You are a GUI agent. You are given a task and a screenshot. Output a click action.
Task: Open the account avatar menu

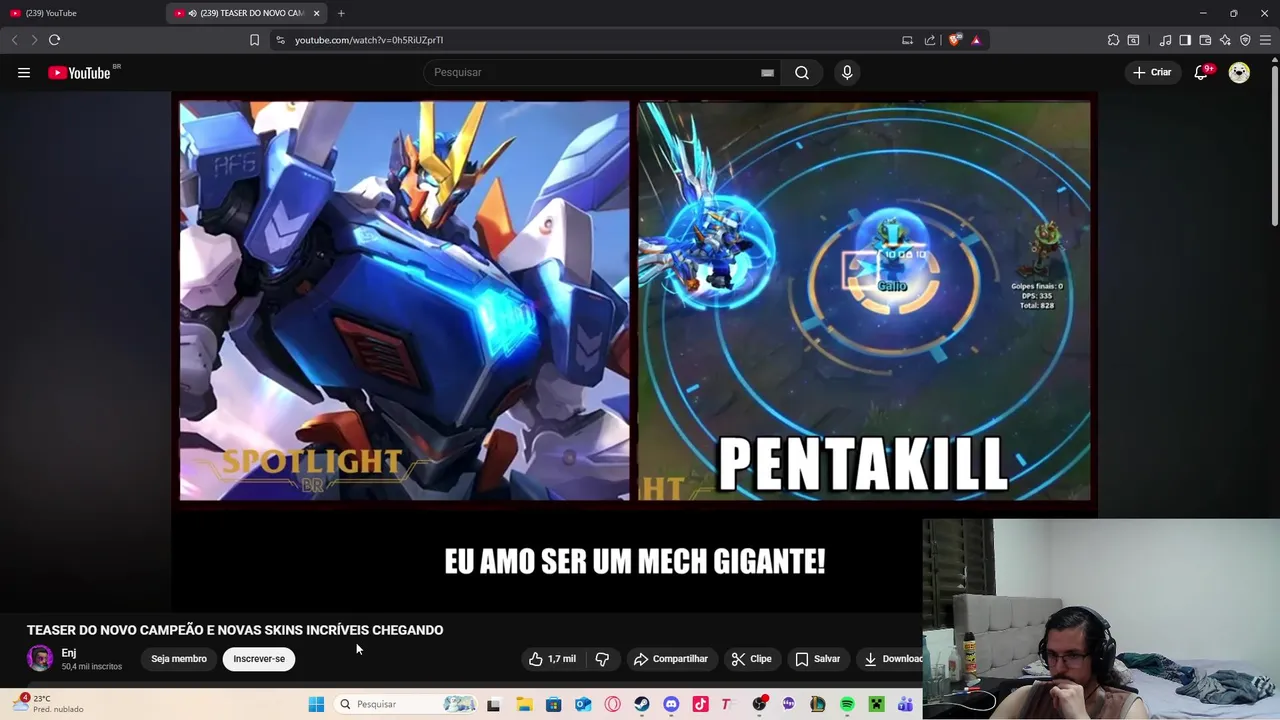tap(1239, 72)
